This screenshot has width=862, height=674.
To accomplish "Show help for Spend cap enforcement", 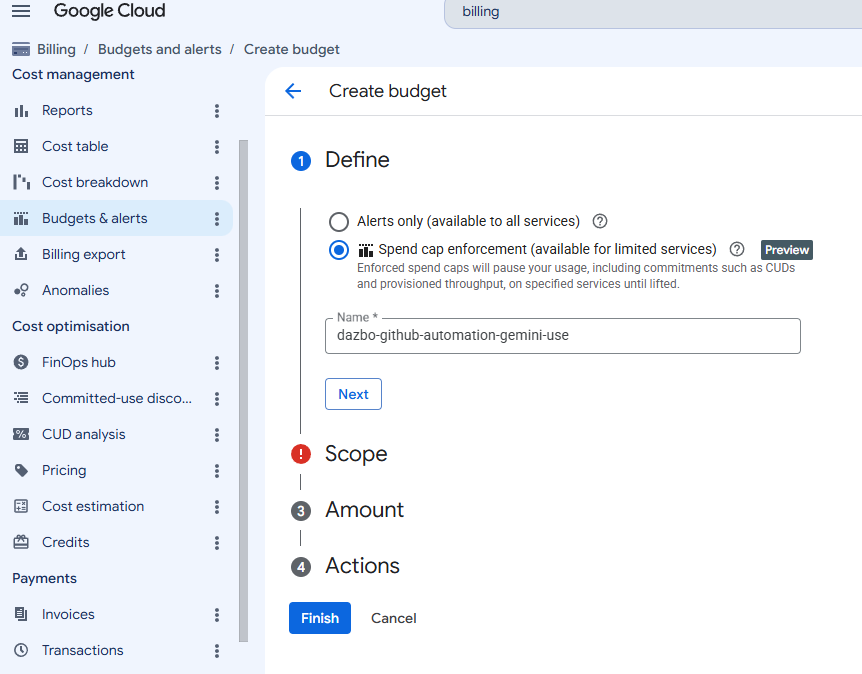I will tap(737, 250).
